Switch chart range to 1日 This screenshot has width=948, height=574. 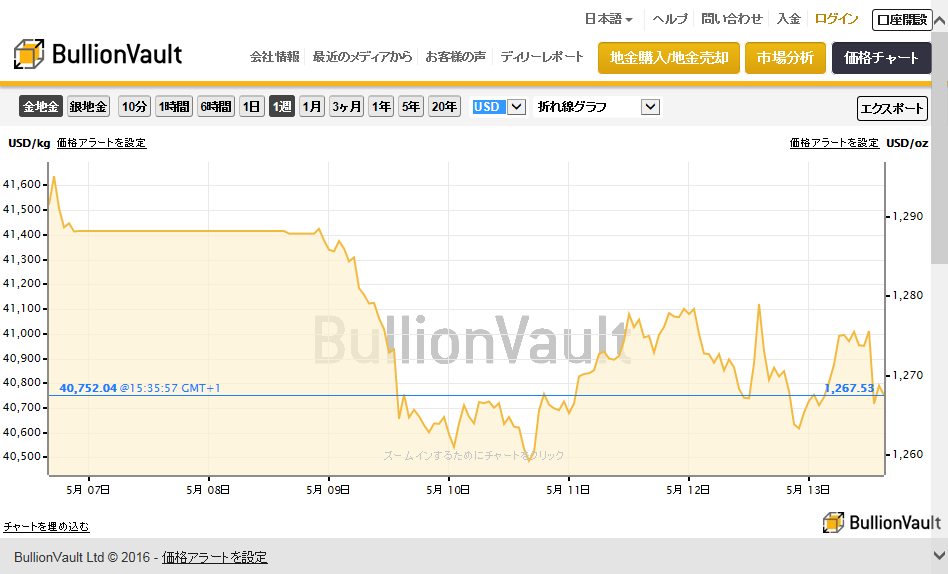click(252, 106)
